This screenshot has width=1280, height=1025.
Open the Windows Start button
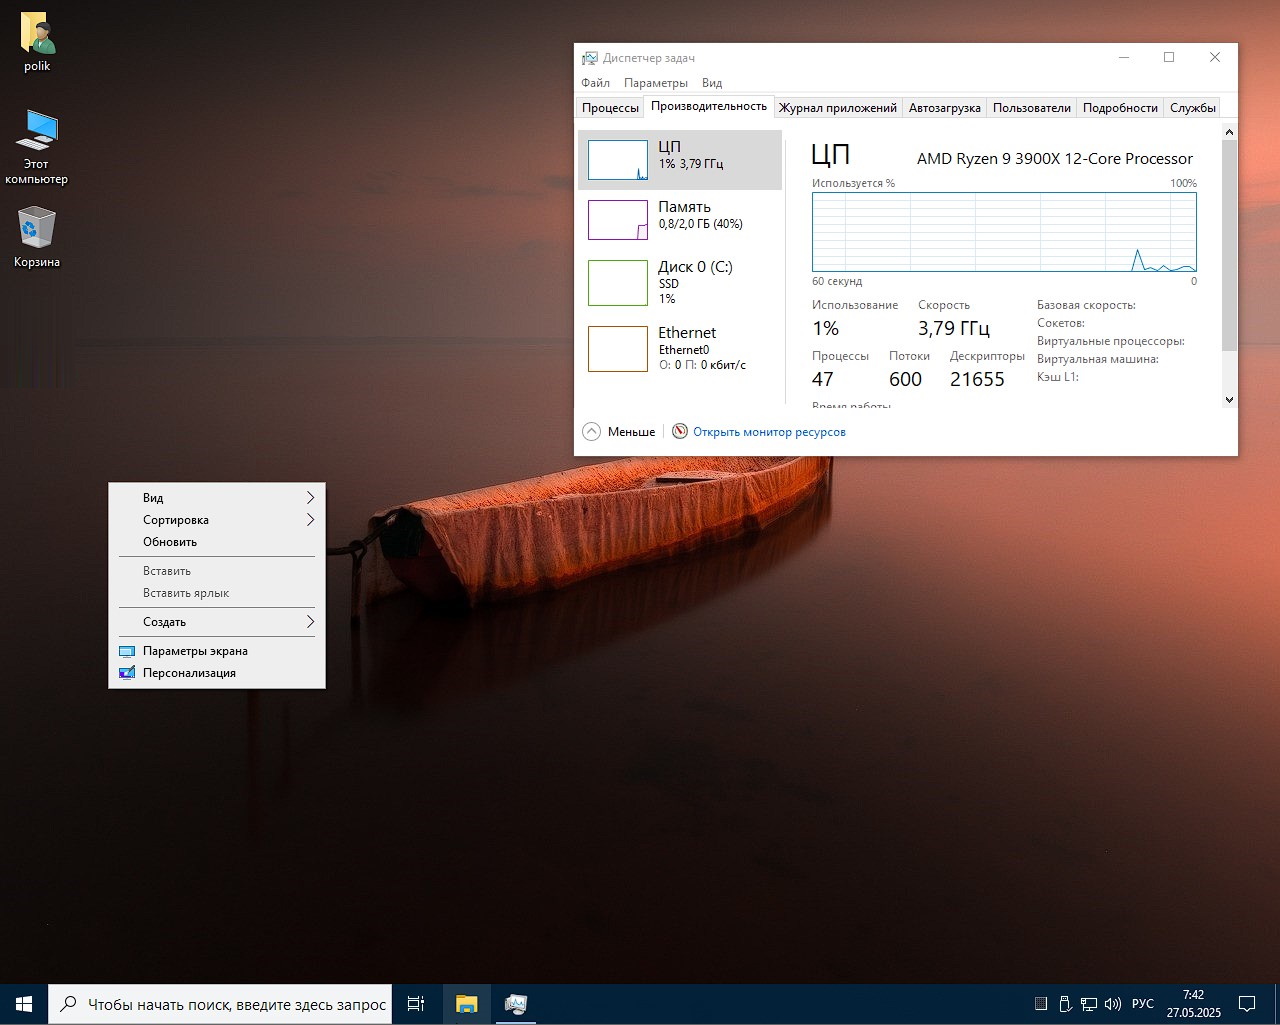tap(24, 1004)
